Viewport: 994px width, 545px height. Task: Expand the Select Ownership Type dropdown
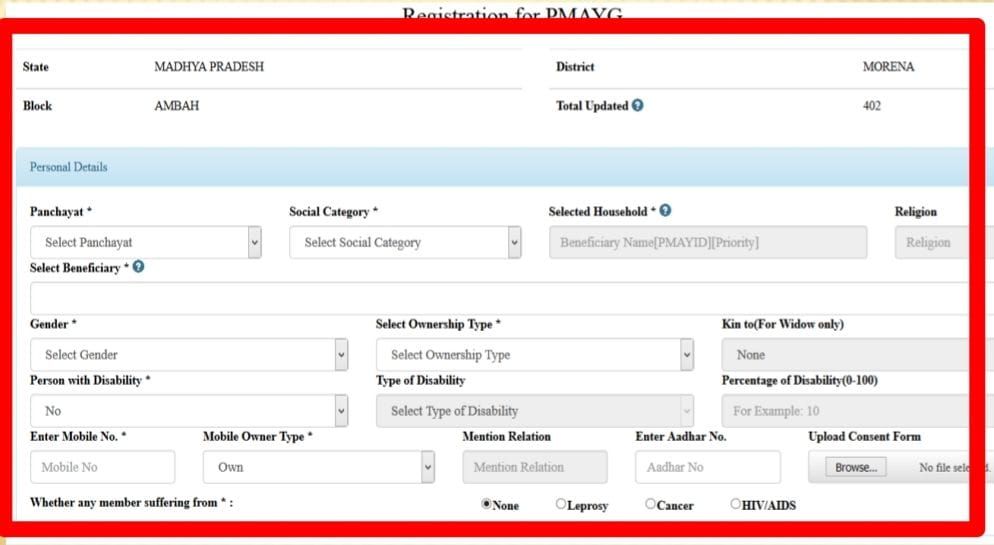click(534, 354)
